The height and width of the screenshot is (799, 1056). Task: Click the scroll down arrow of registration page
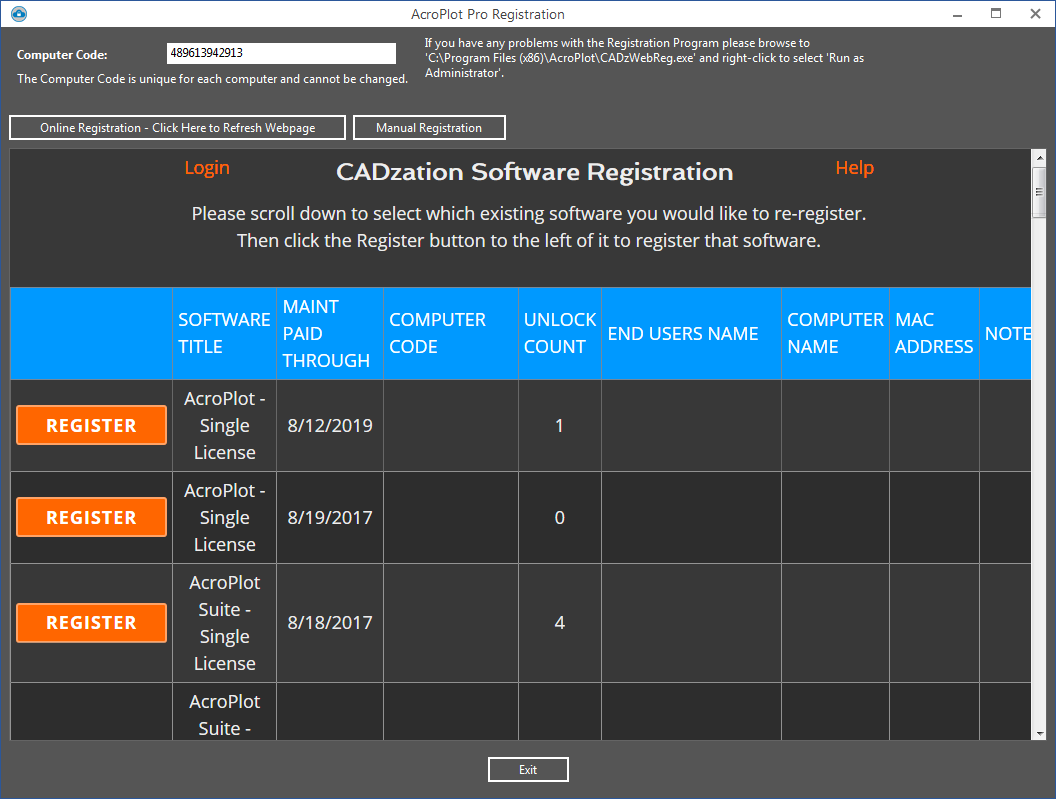[1039, 733]
